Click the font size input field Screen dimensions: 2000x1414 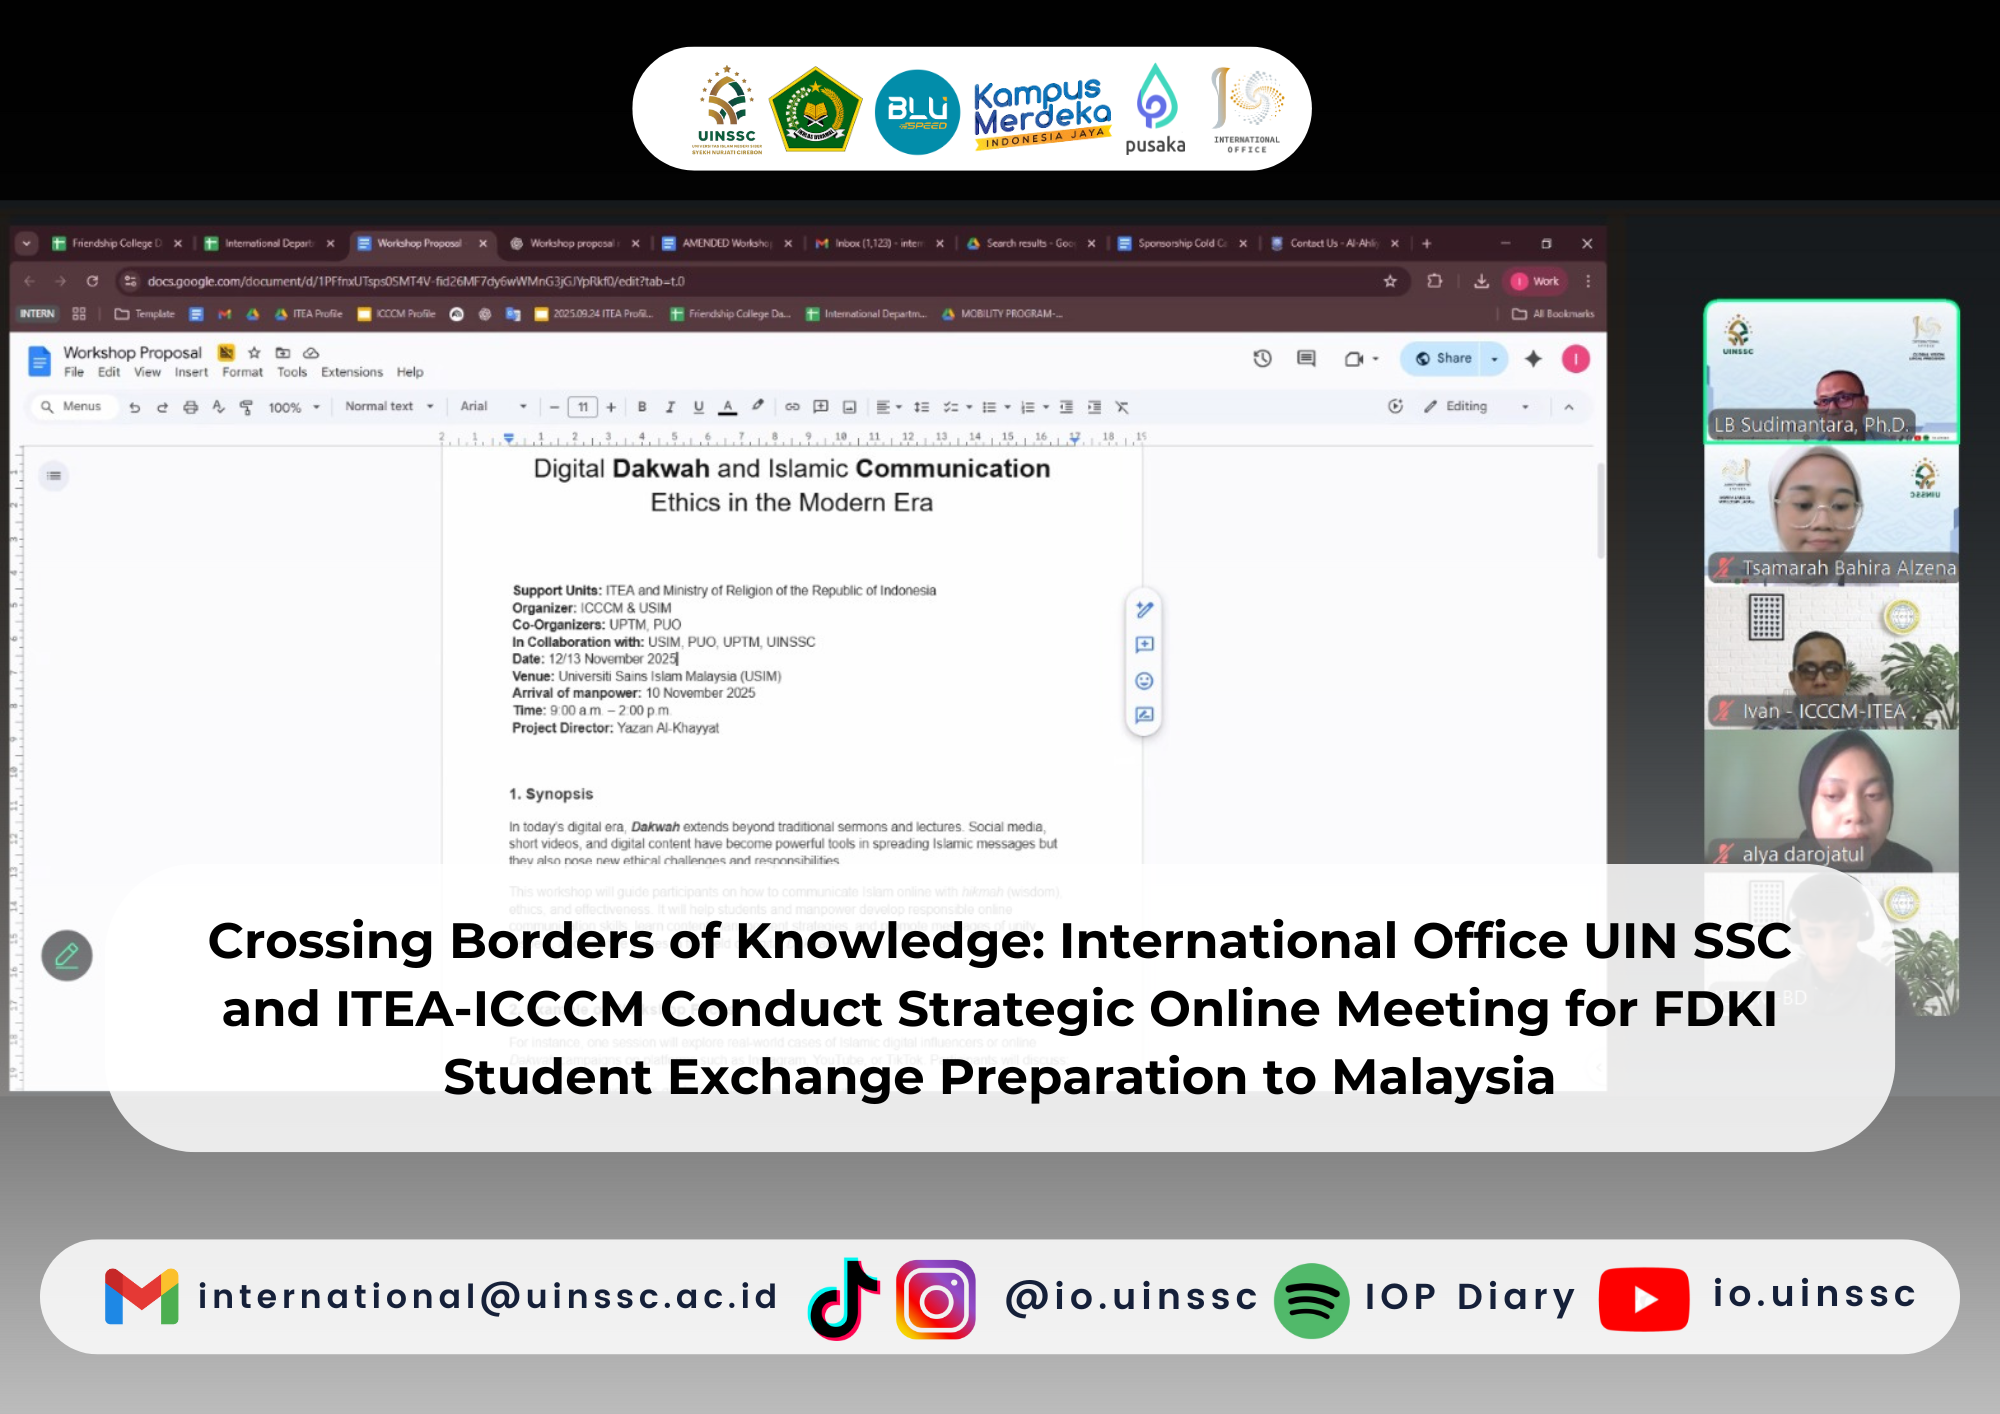pyautogui.click(x=583, y=407)
